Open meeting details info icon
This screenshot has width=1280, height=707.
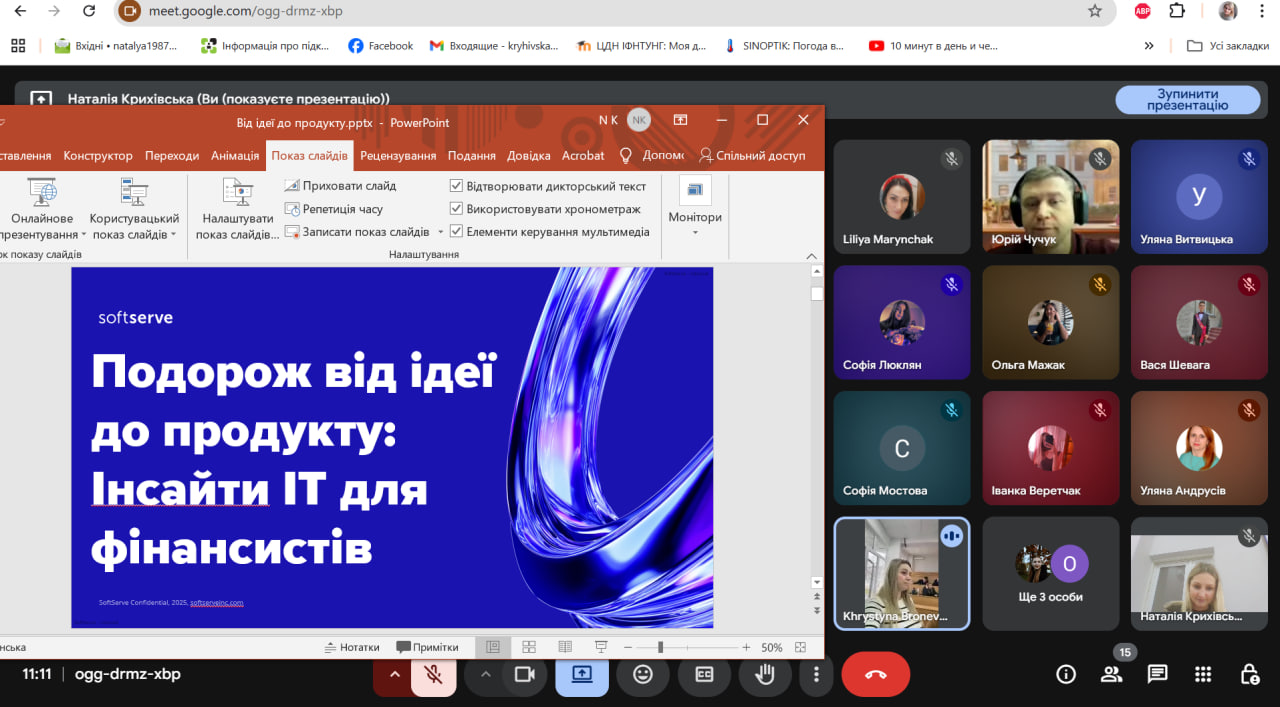coord(1066,674)
